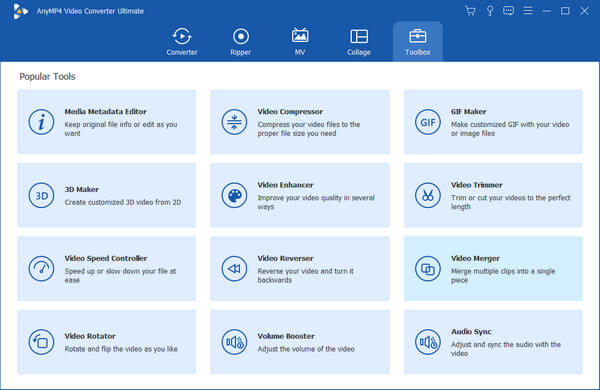Switch to the Converter tab
This screenshot has height=390, width=600.
click(x=182, y=41)
